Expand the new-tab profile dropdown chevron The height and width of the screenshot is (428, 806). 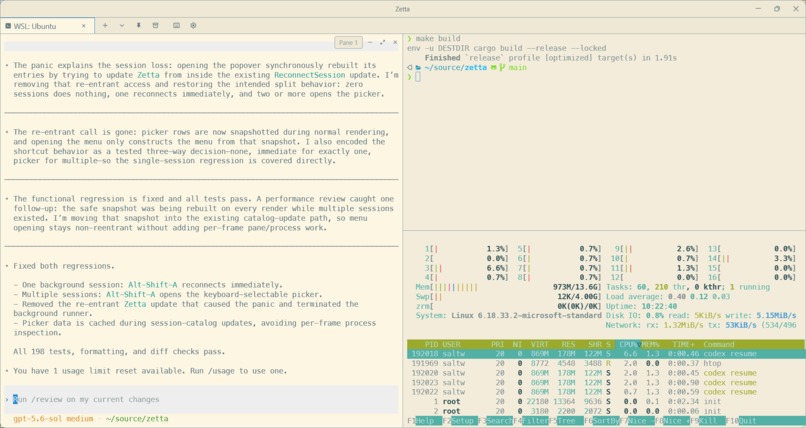pyautogui.click(x=122, y=25)
